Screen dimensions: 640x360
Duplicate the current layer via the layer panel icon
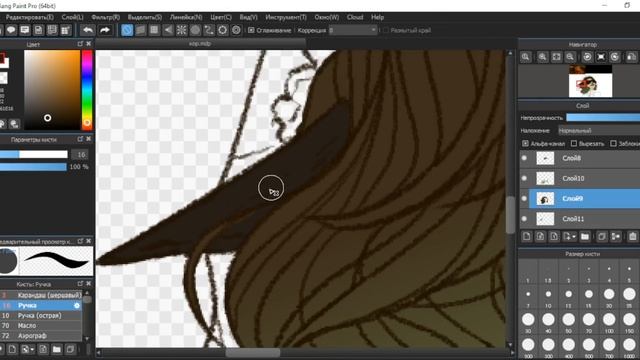pyautogui.click(x=602, y=236)
